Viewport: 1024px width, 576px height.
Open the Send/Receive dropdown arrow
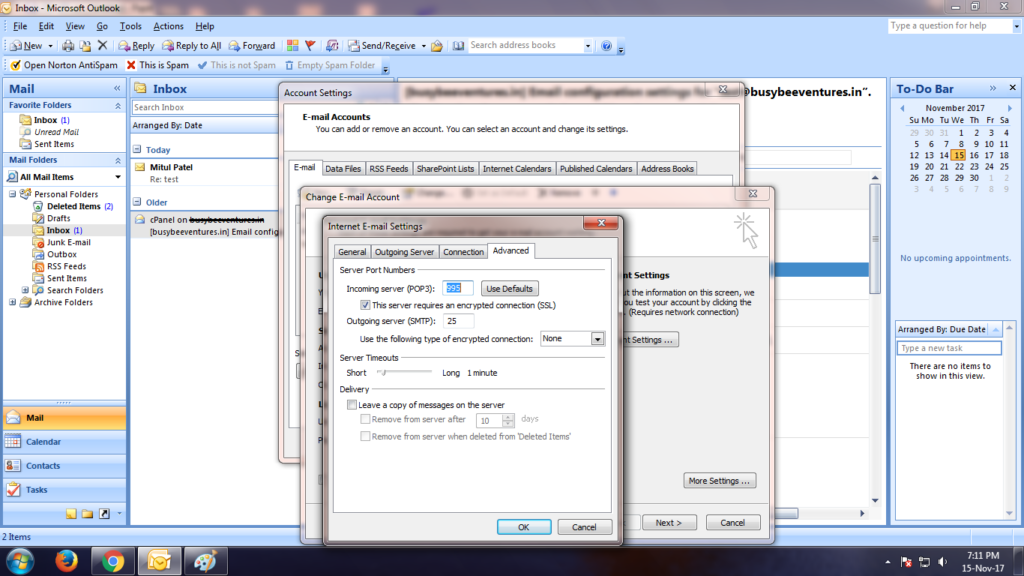tap(423, 46)
